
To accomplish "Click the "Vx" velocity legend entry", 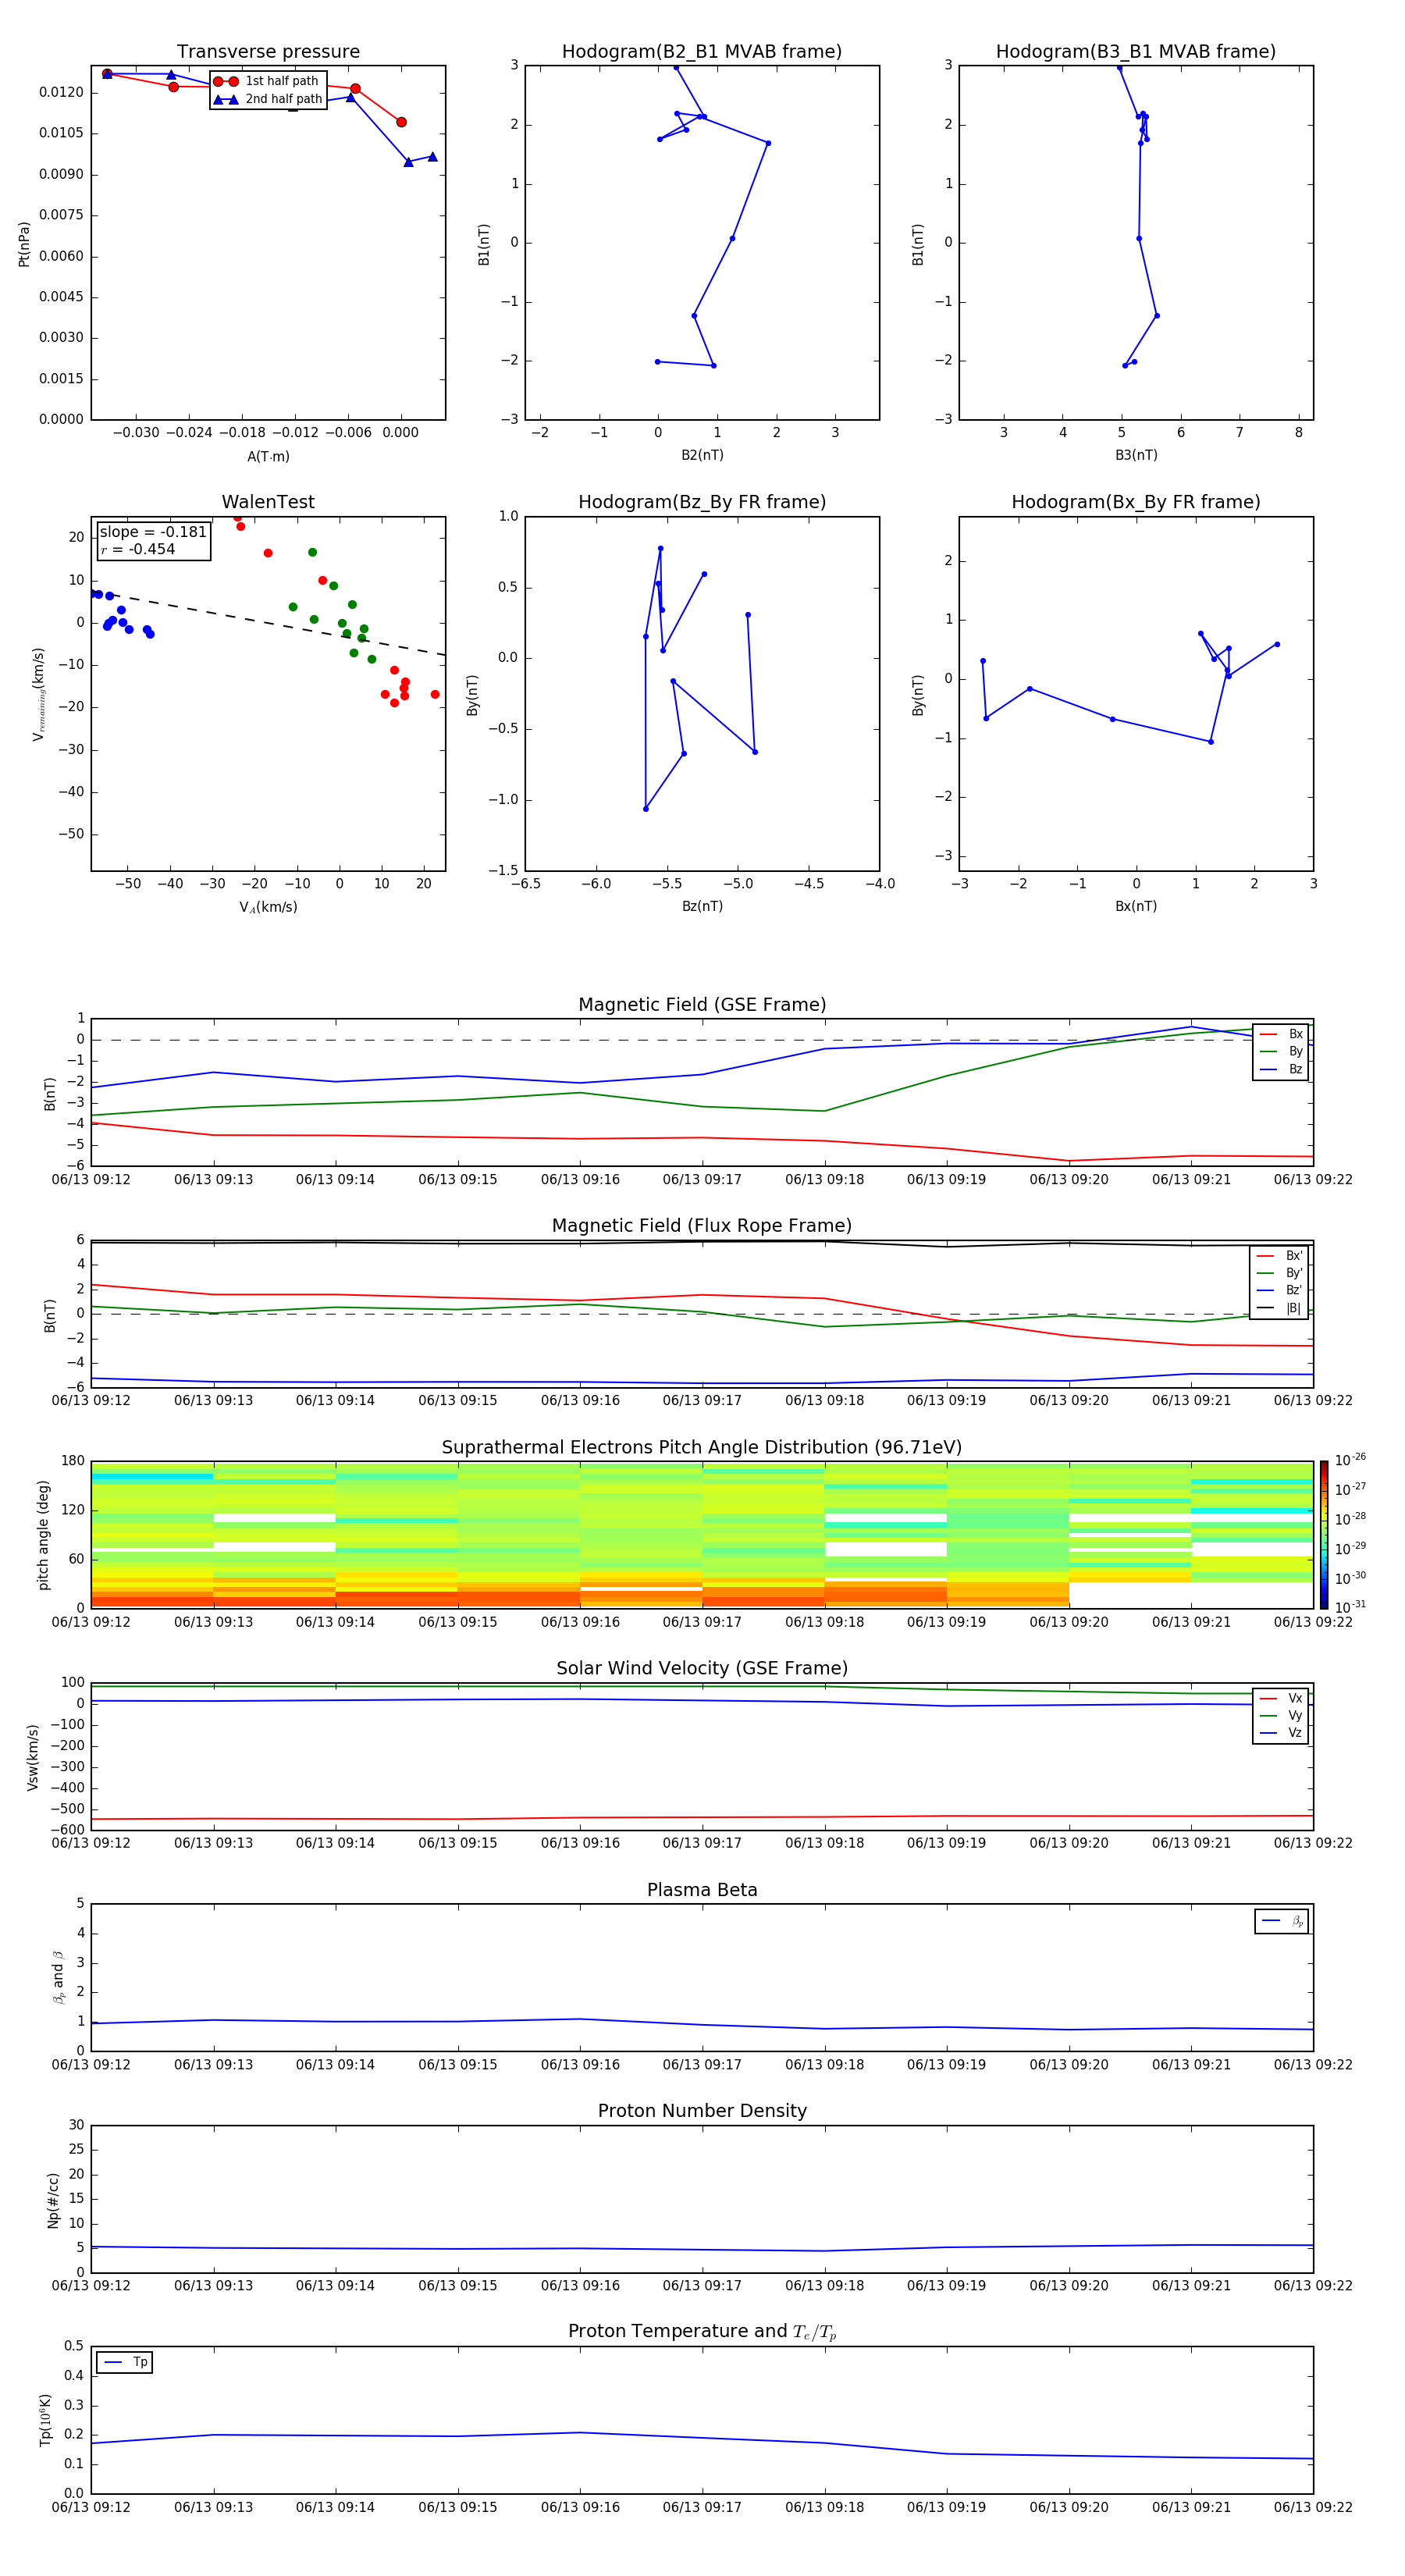I will point(1281,1698).
